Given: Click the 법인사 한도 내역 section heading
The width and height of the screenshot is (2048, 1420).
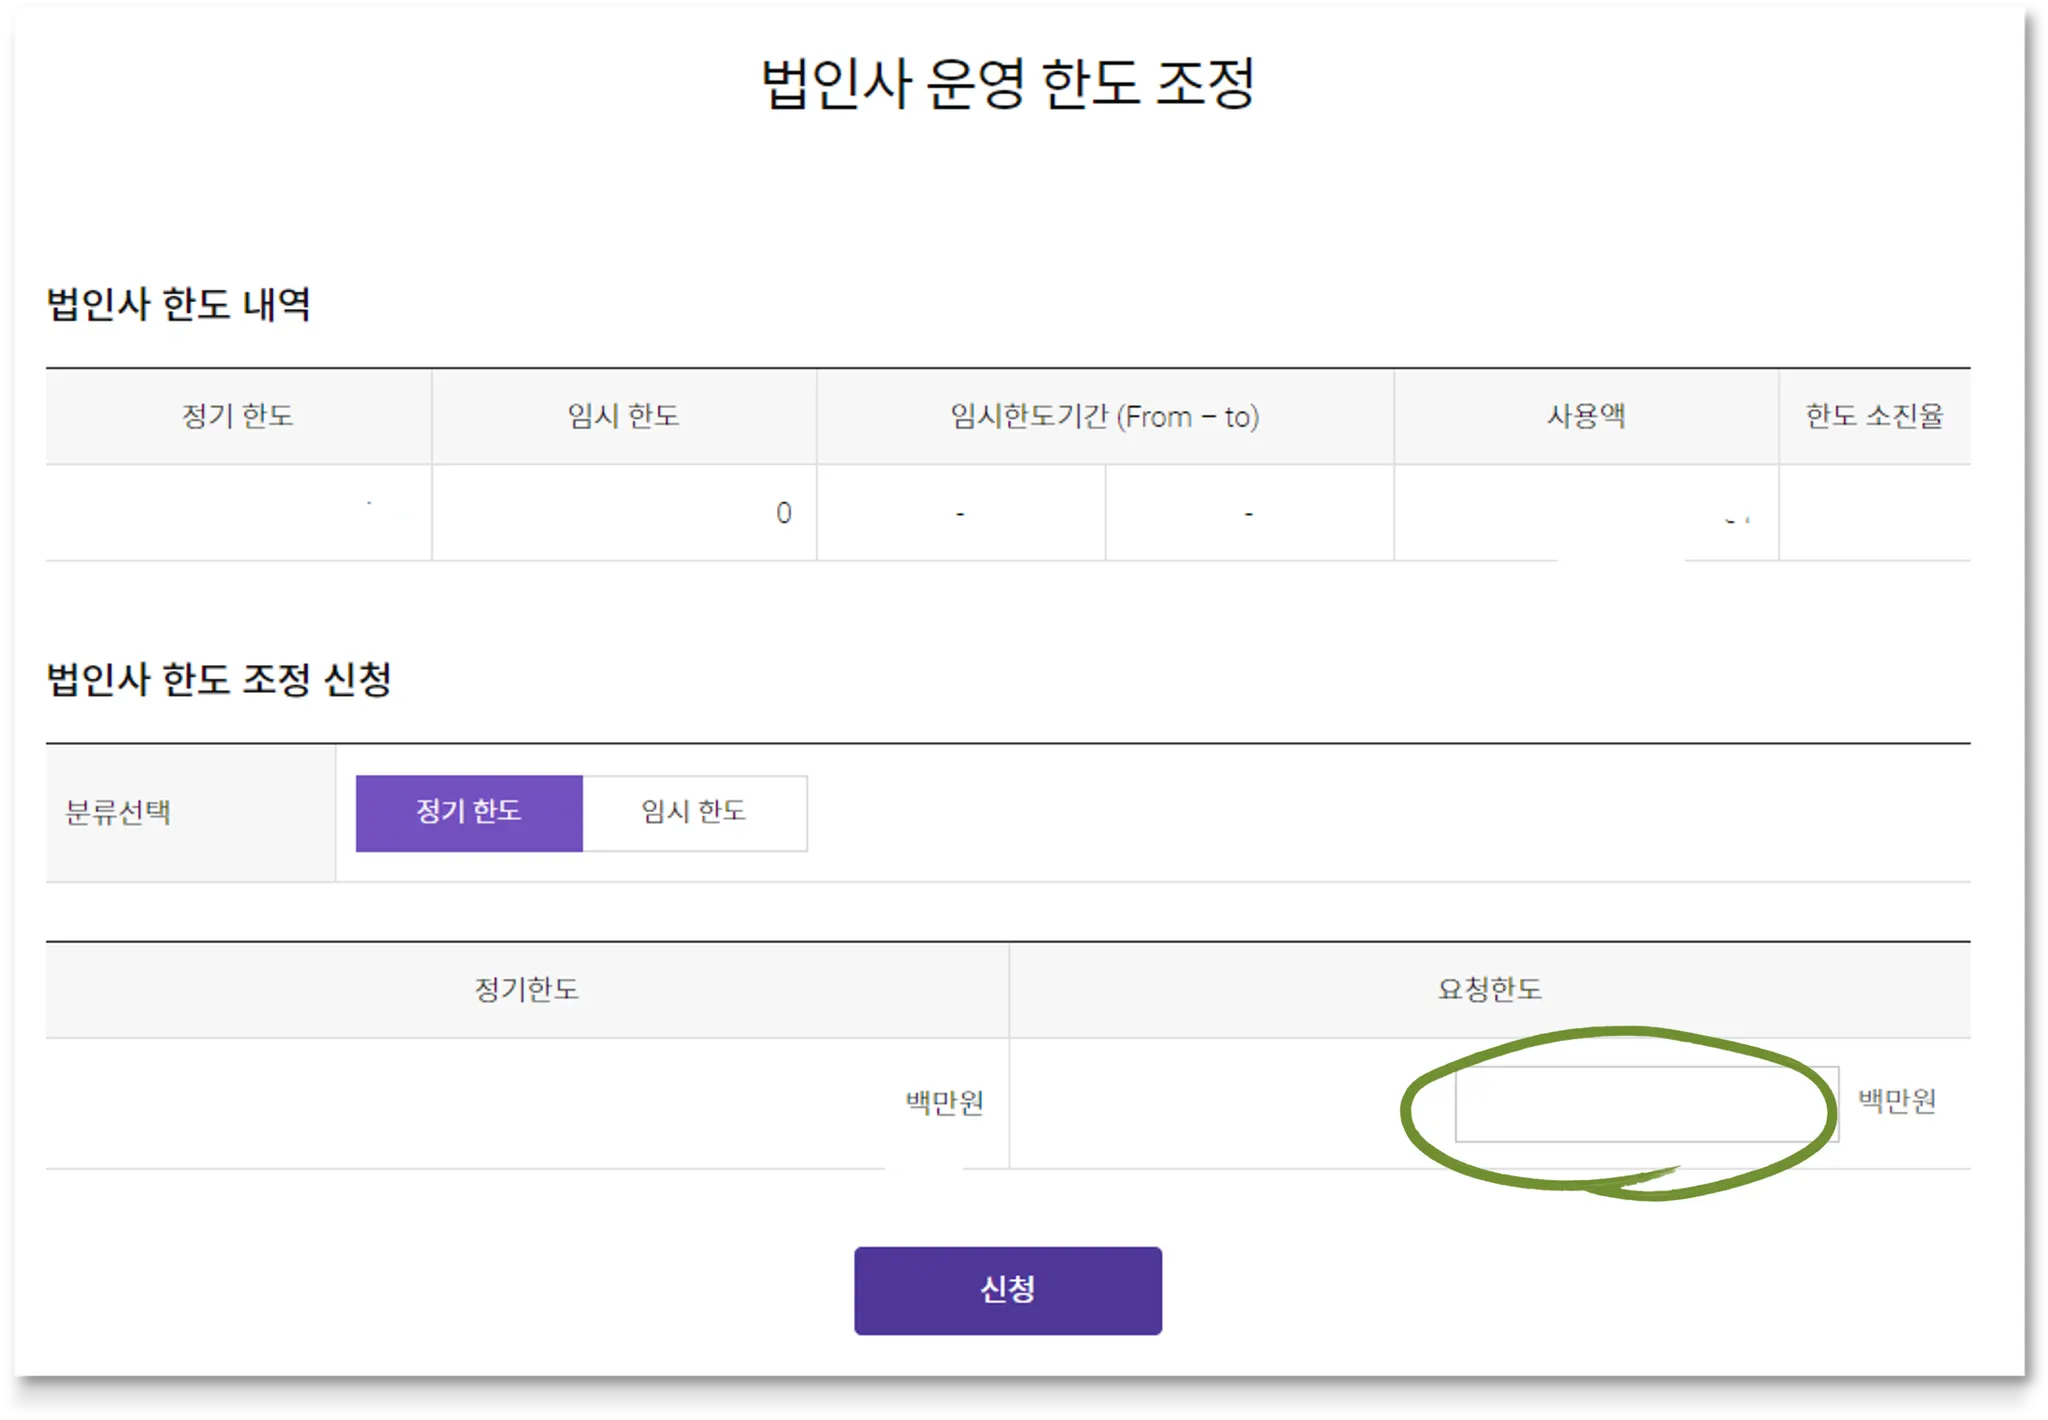Looking at the screenshot, I should coord(179,304).
